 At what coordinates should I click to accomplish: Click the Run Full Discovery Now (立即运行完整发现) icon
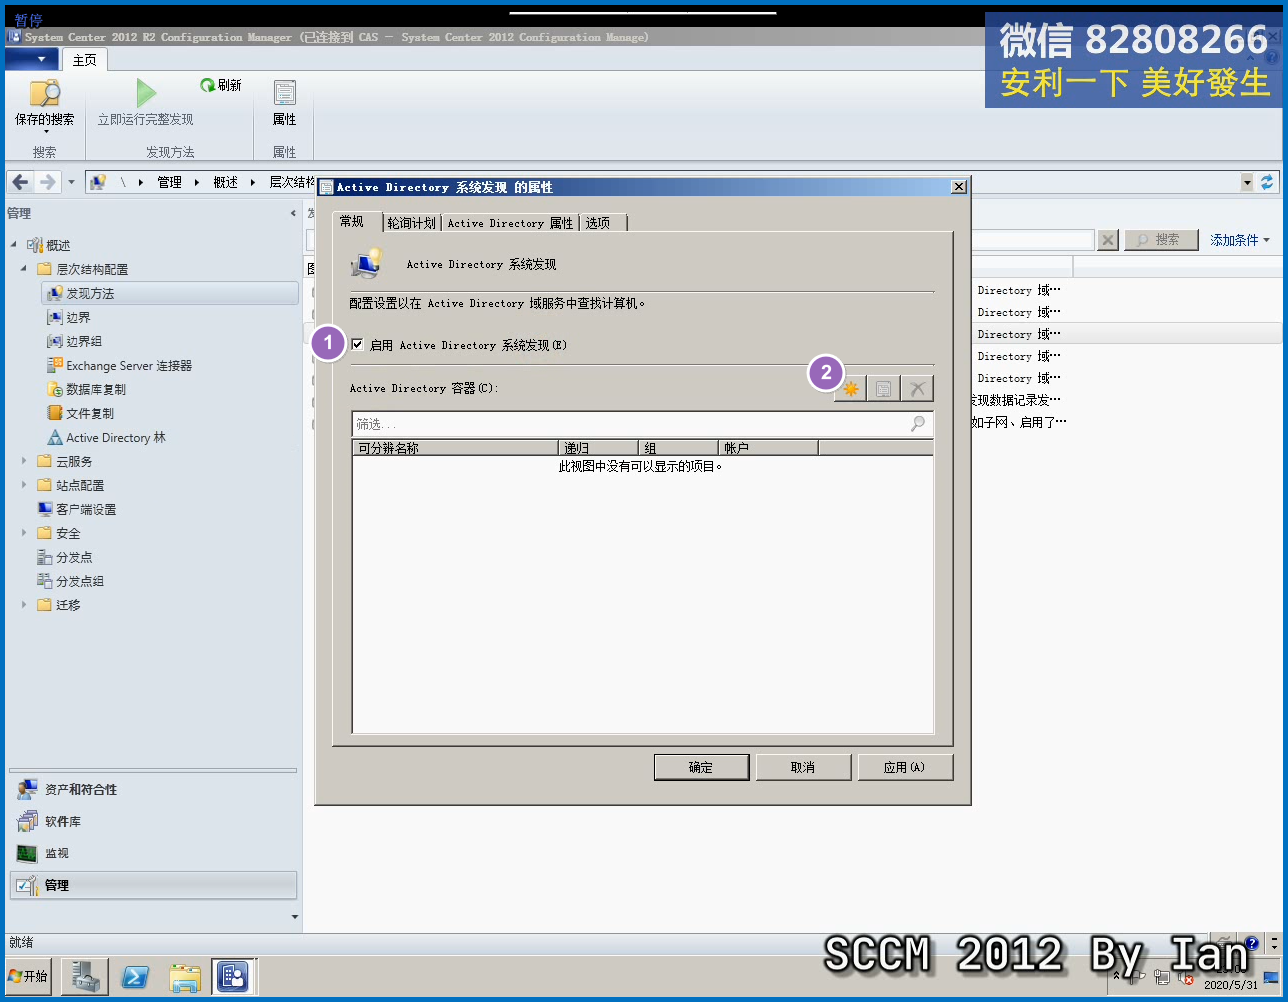click(146, 93)
